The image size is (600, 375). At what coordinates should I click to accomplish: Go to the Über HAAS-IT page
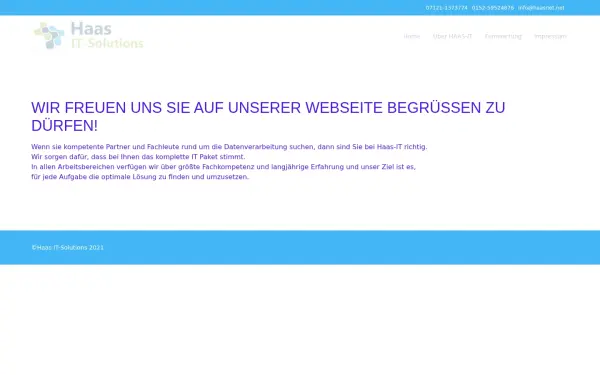point(452,36)
